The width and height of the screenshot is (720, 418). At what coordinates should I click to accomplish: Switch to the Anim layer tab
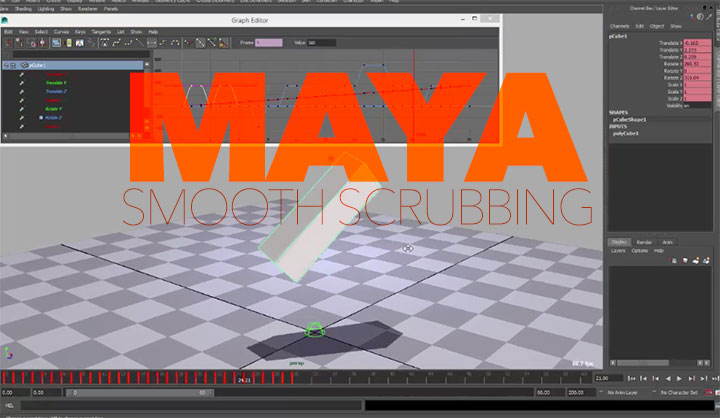[x=667, y=242]
